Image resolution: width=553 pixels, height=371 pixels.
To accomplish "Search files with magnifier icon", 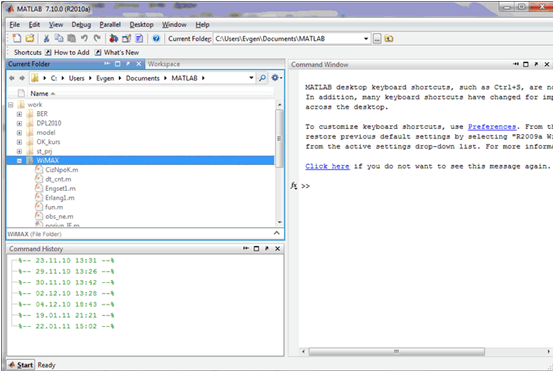I will coord(262,78).
